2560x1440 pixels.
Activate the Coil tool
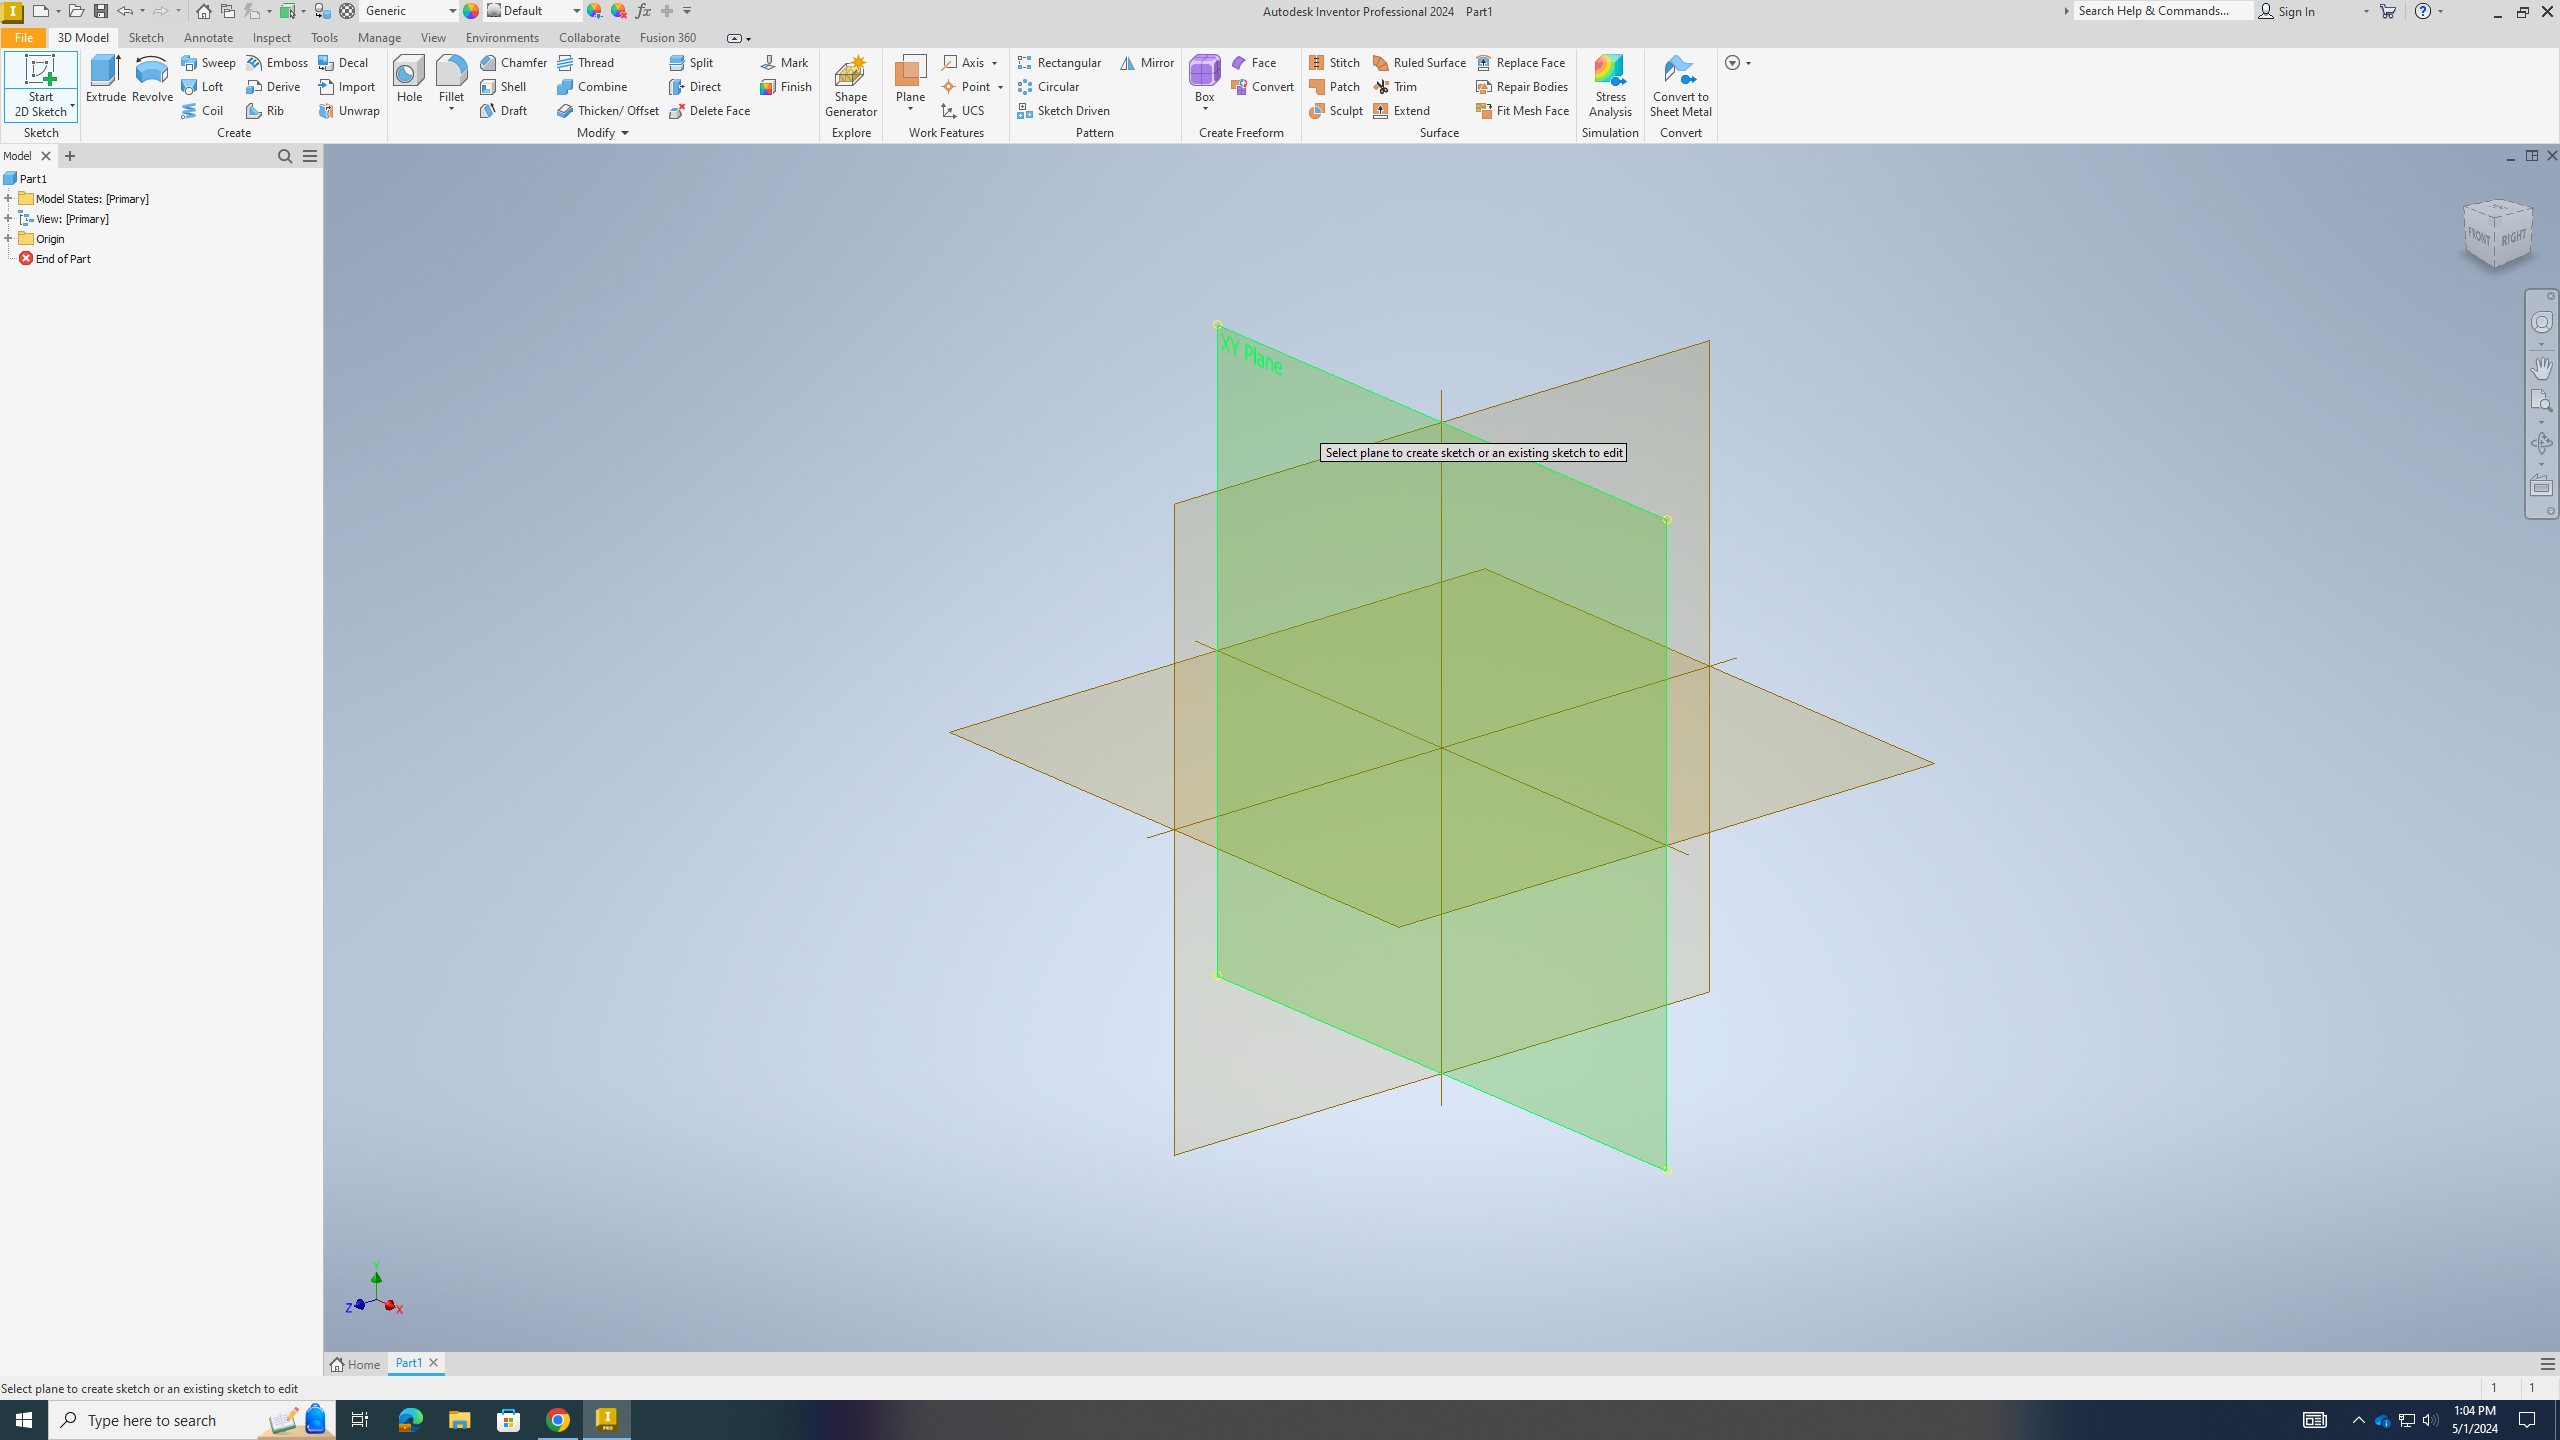click(x=202, y=110)
